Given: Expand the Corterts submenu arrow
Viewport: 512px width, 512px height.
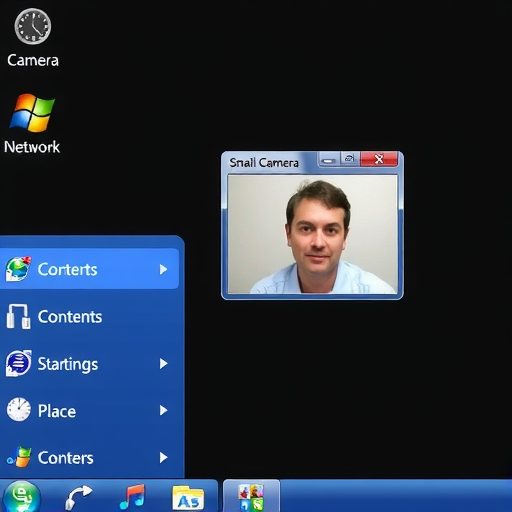Looking at the screenshot, I should [x=163, y=269].
